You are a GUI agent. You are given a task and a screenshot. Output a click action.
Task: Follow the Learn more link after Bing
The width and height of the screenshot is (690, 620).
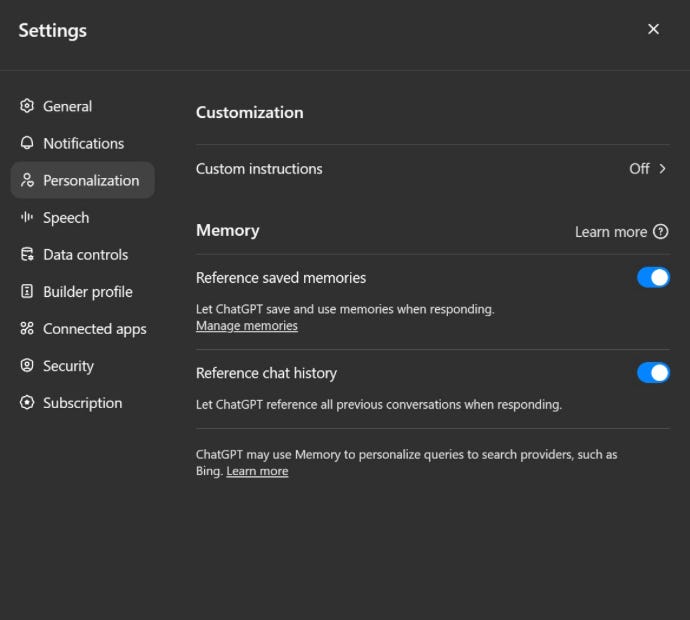(x=257, y=471)
